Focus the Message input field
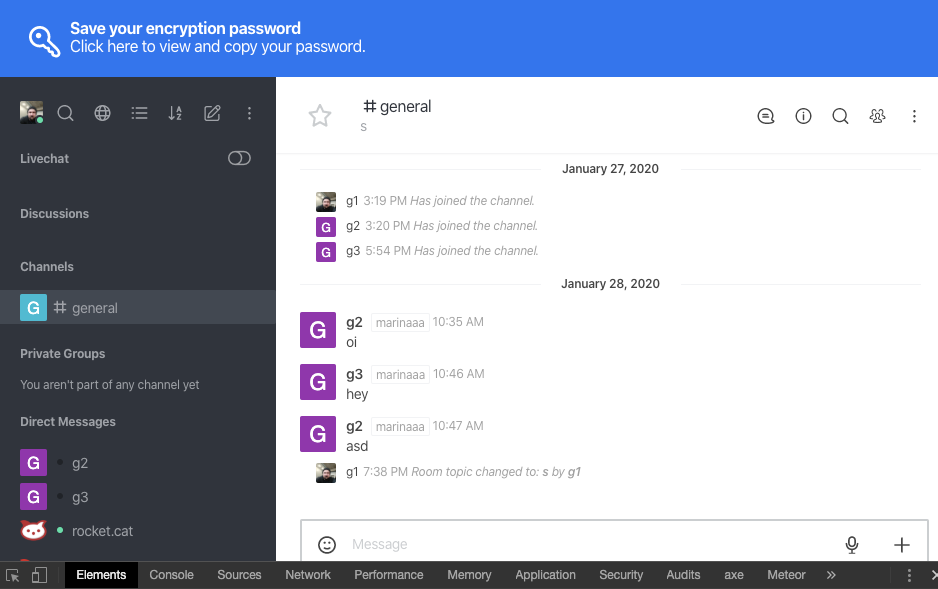938x589 pixels. [592, 544]
